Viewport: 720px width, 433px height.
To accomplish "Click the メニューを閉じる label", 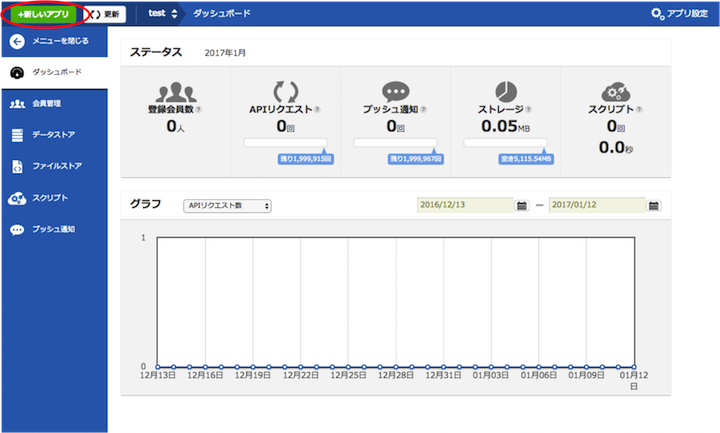I will 60,41.
